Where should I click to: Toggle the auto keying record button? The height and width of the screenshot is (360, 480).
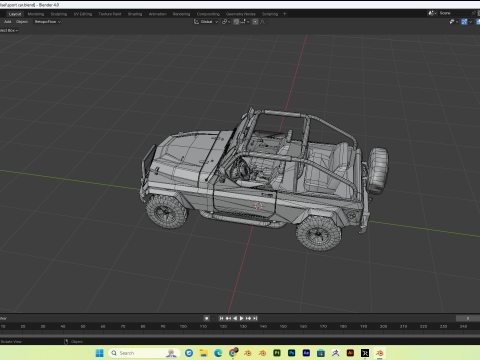pyautogui.click(x=207, y=318)
